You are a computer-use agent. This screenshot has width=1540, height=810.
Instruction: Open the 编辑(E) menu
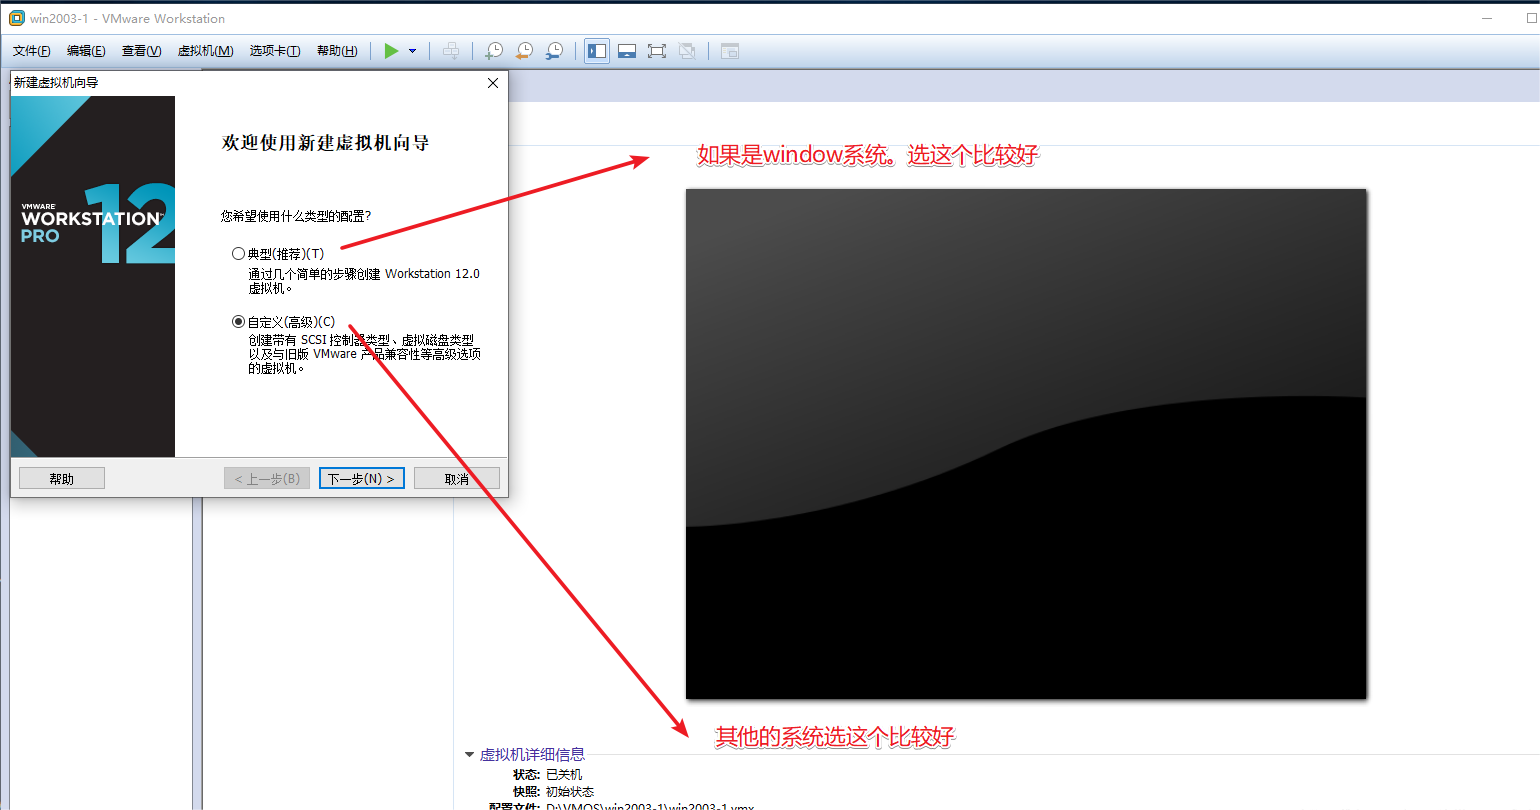click(86, 50)
